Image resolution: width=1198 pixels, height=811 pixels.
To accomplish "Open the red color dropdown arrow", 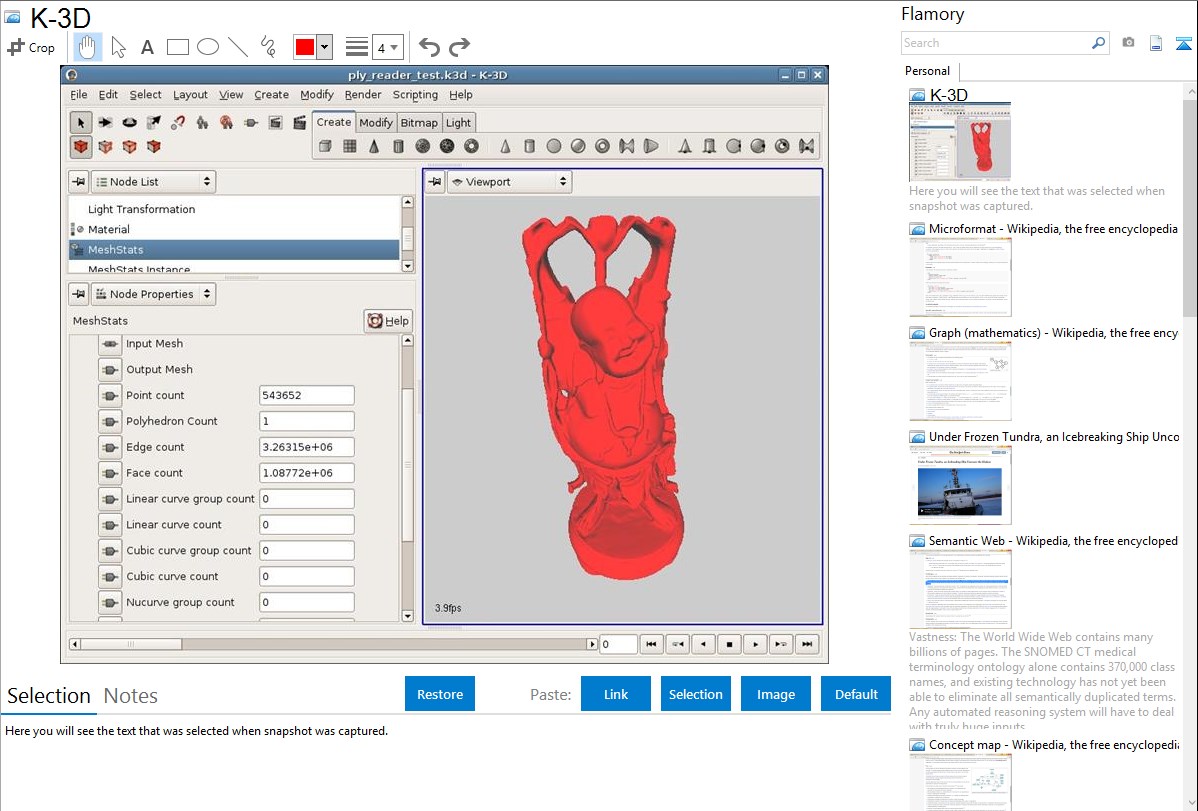I will click(x=324, y=47).
